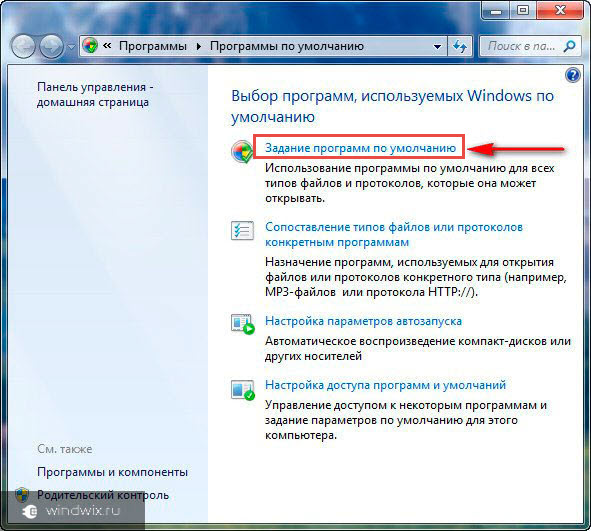This screenshot has height=531, width=591.
Task: Click the icon beside 'Задание программ по умолчанию'
Action: pos(242,151)
